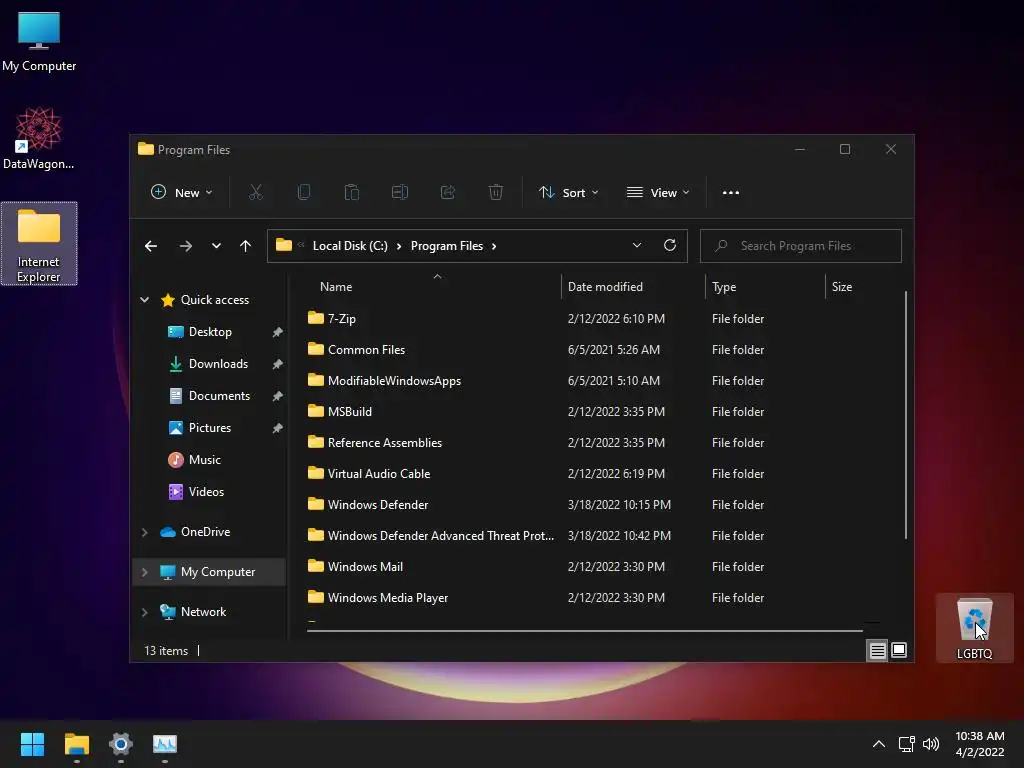Expand the My Computer tree node
This screenshot has height=768, width=1024.
point(144,572)
